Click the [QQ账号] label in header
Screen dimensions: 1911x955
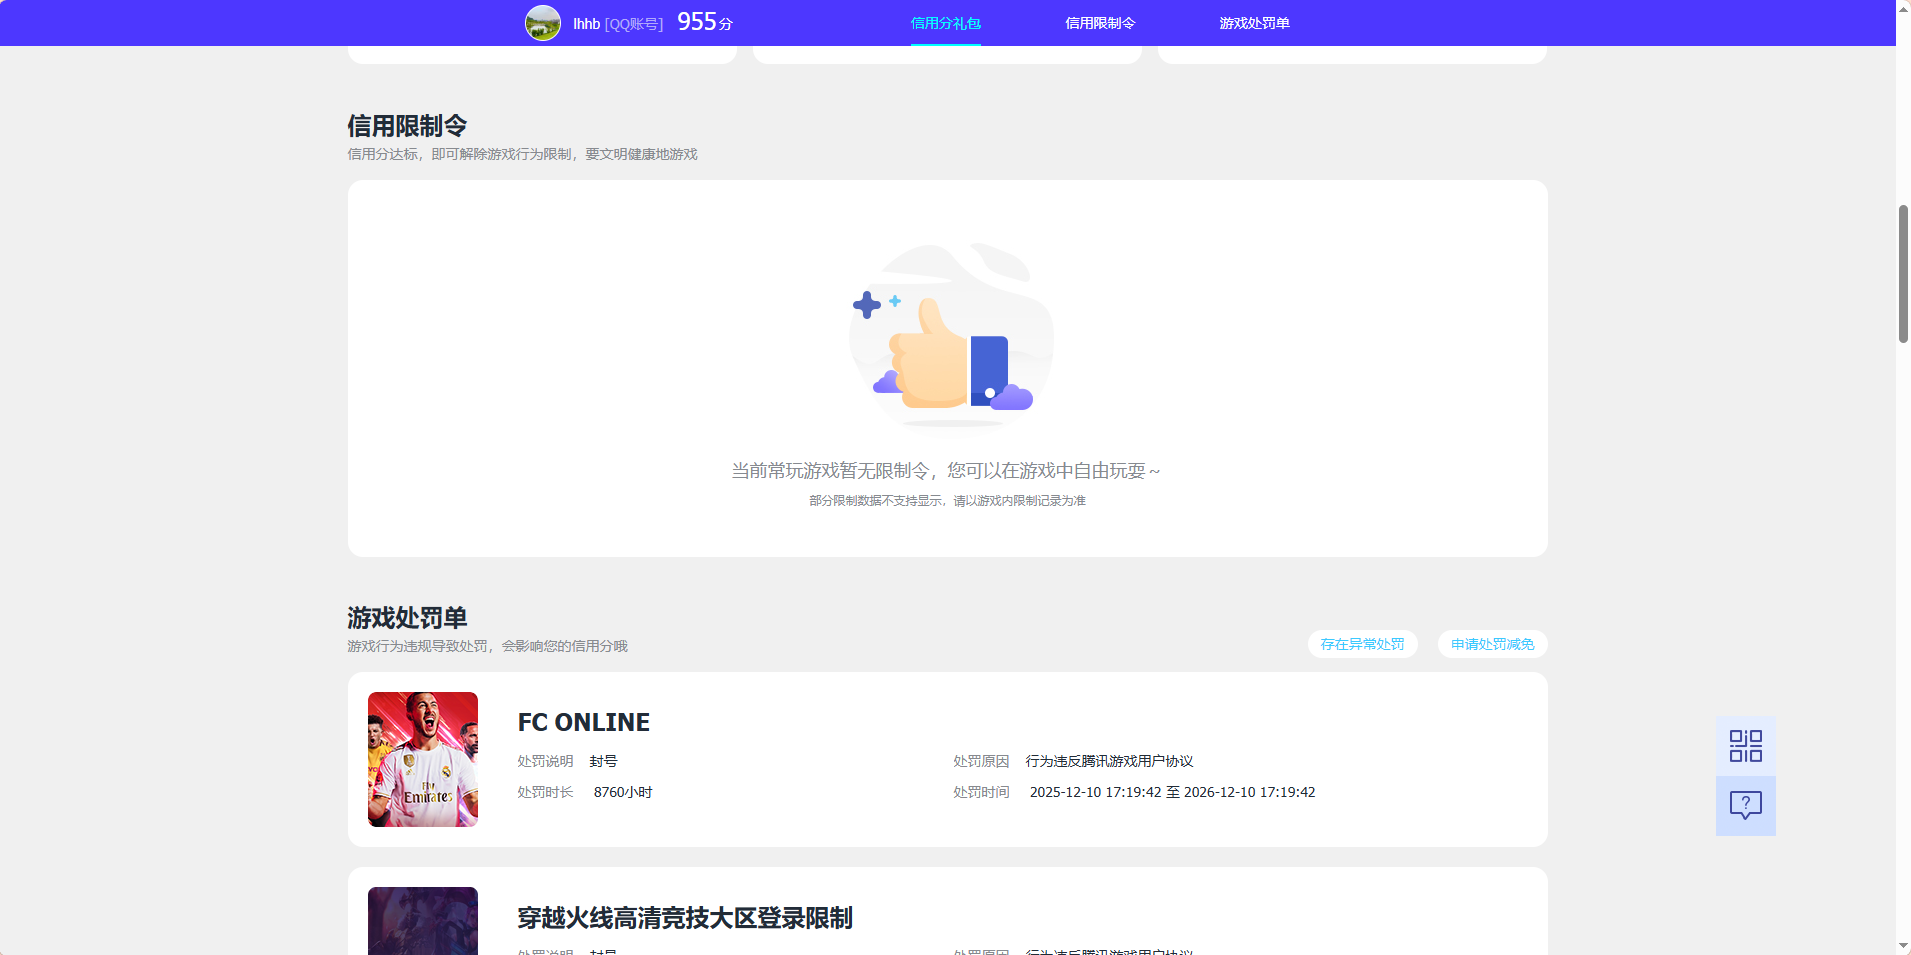(x=634, y=24)
